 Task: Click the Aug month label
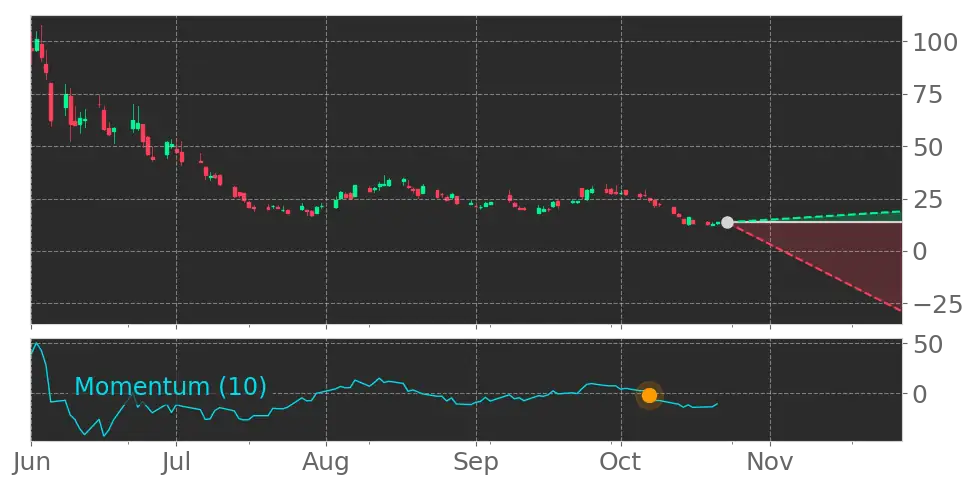click(x=327, y=464)
